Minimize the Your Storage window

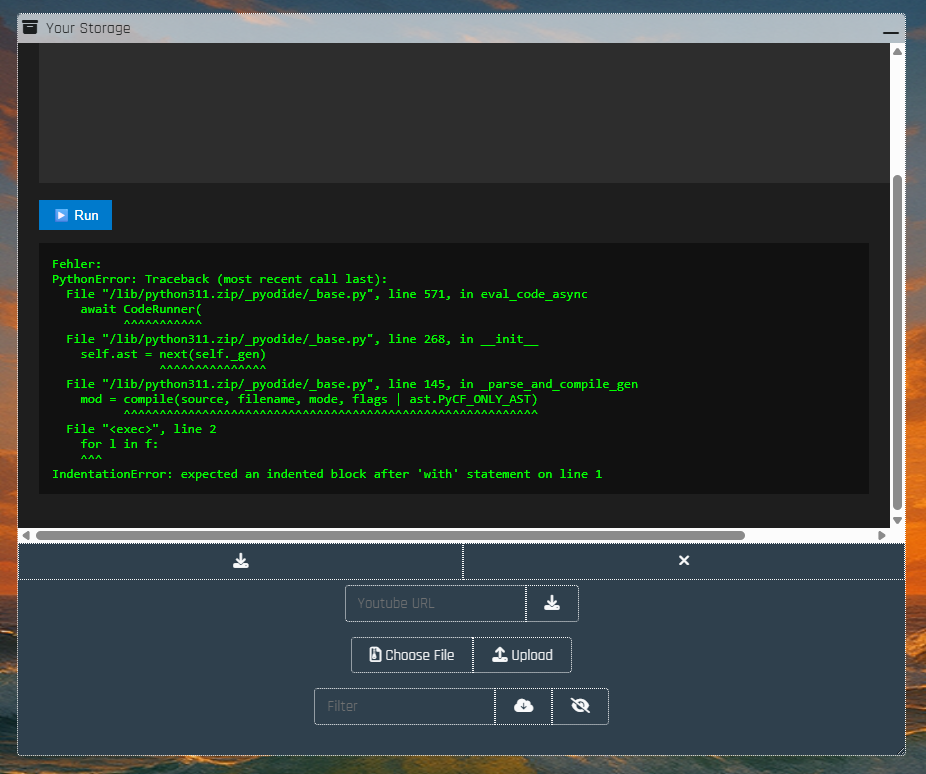891,30
